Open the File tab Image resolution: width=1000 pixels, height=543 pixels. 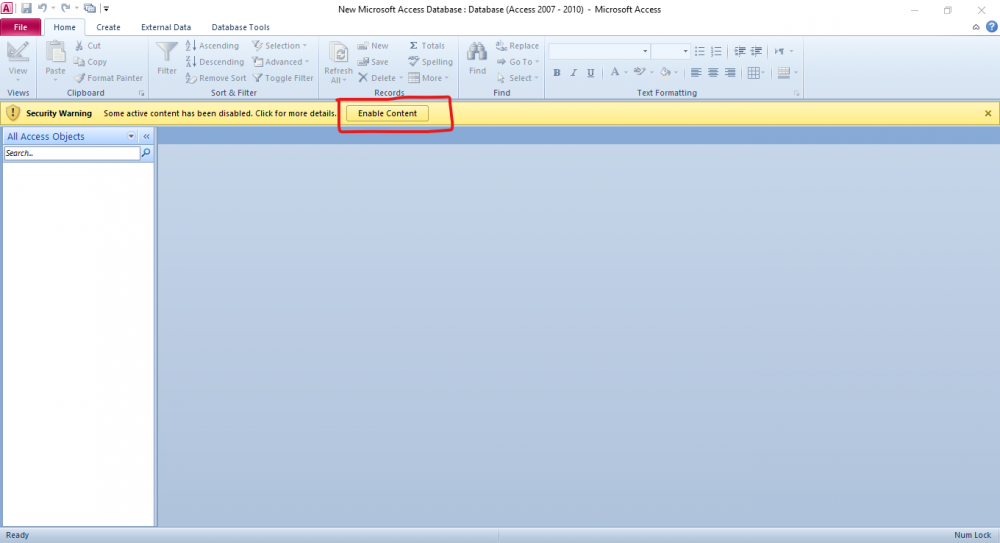[20, 27]
